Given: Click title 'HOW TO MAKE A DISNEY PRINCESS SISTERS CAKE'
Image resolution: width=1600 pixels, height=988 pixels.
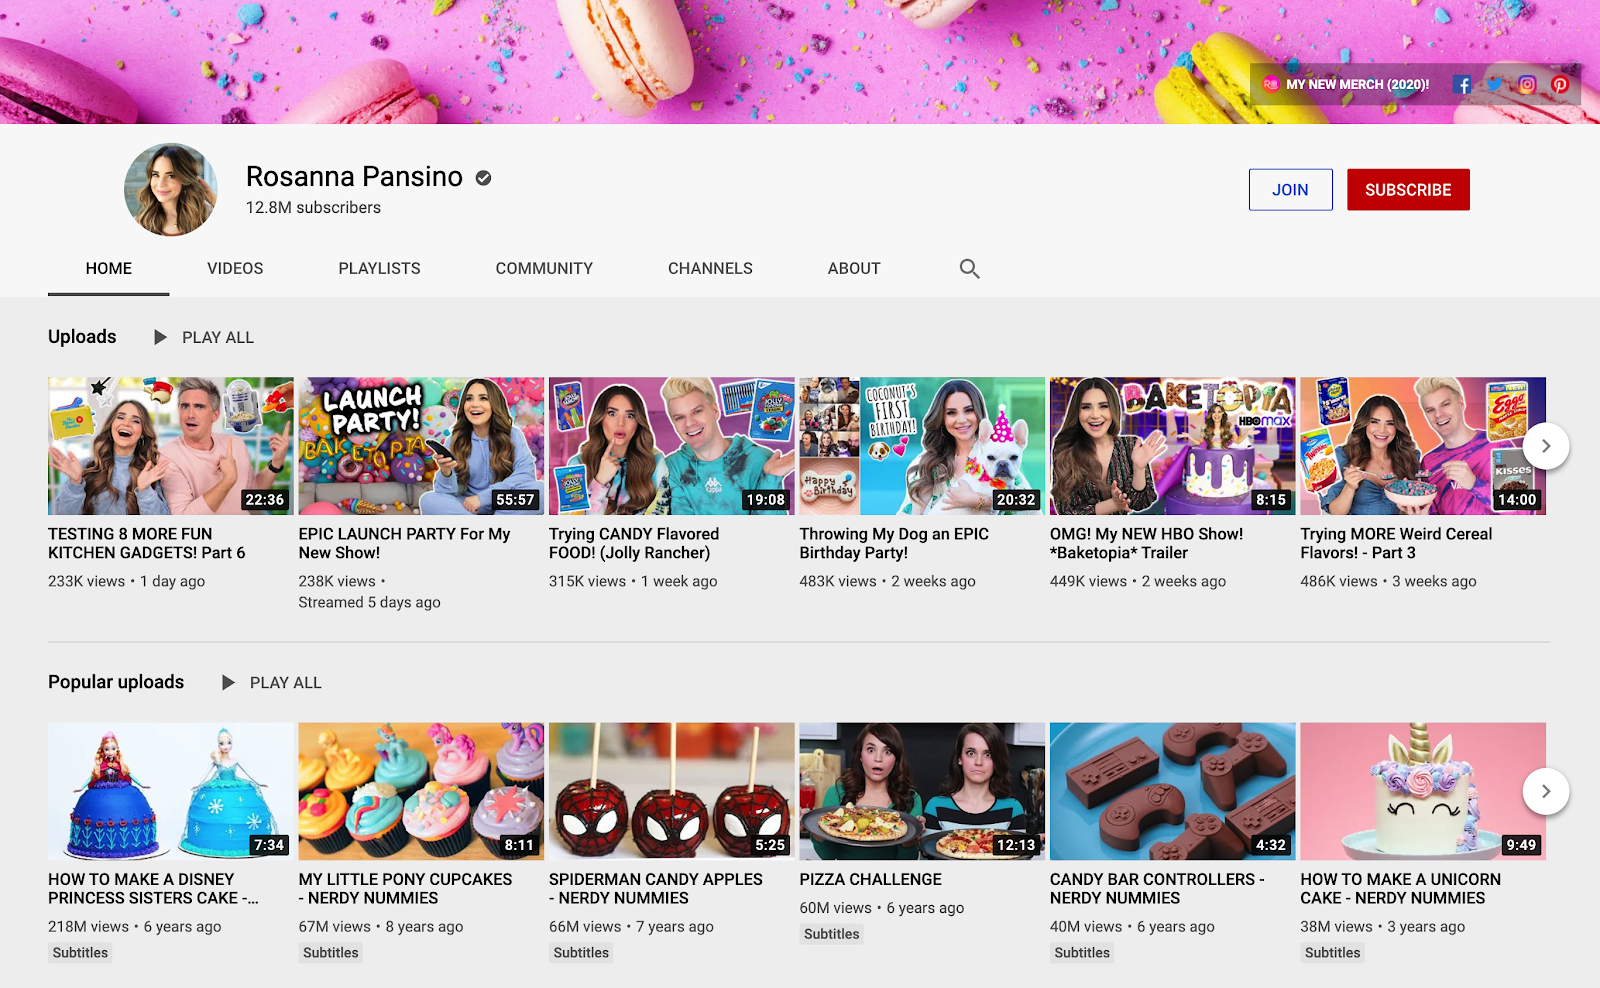Looking at the screenshot, I should tap(153, 889).
